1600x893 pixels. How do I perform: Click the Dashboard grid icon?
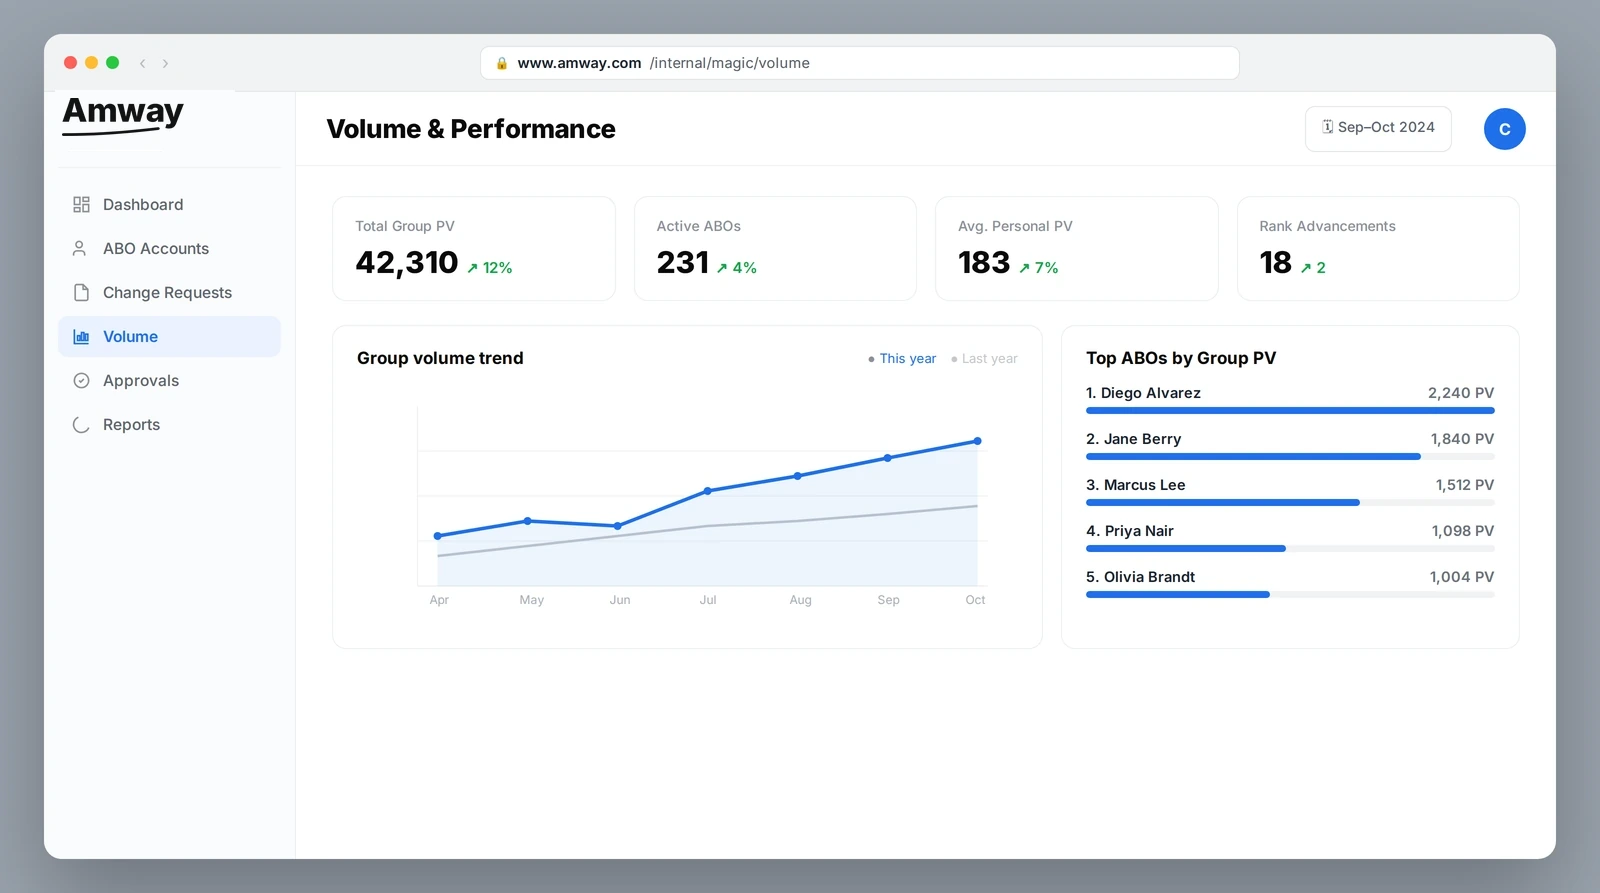tap(81, 205)
